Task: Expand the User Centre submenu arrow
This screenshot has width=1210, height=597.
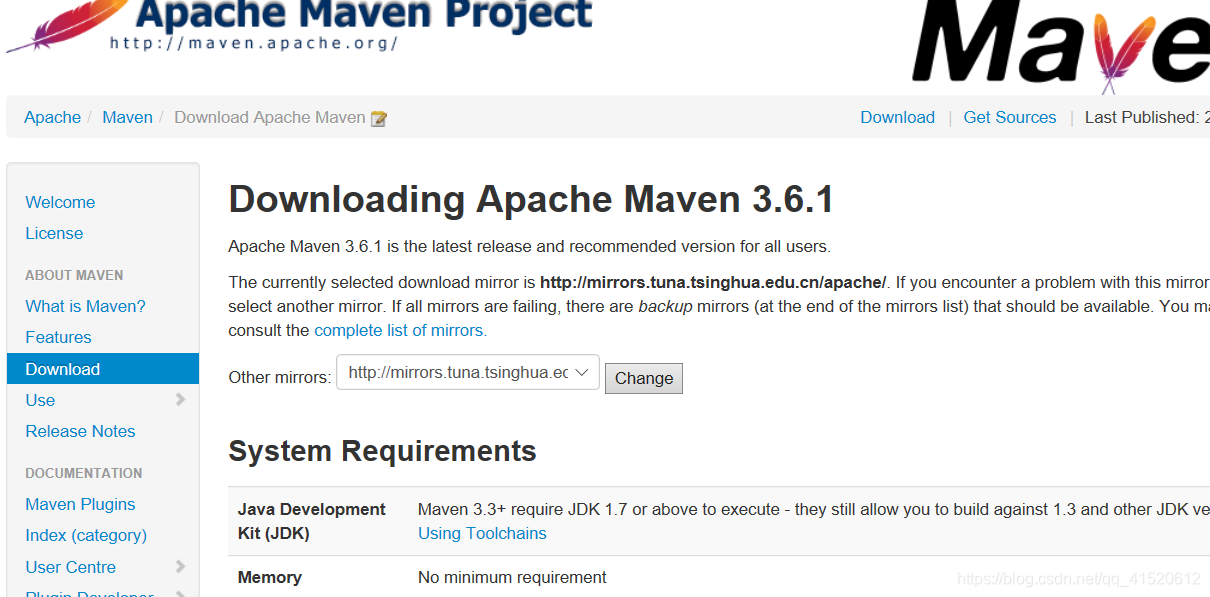Action: (x=180, y=567)
